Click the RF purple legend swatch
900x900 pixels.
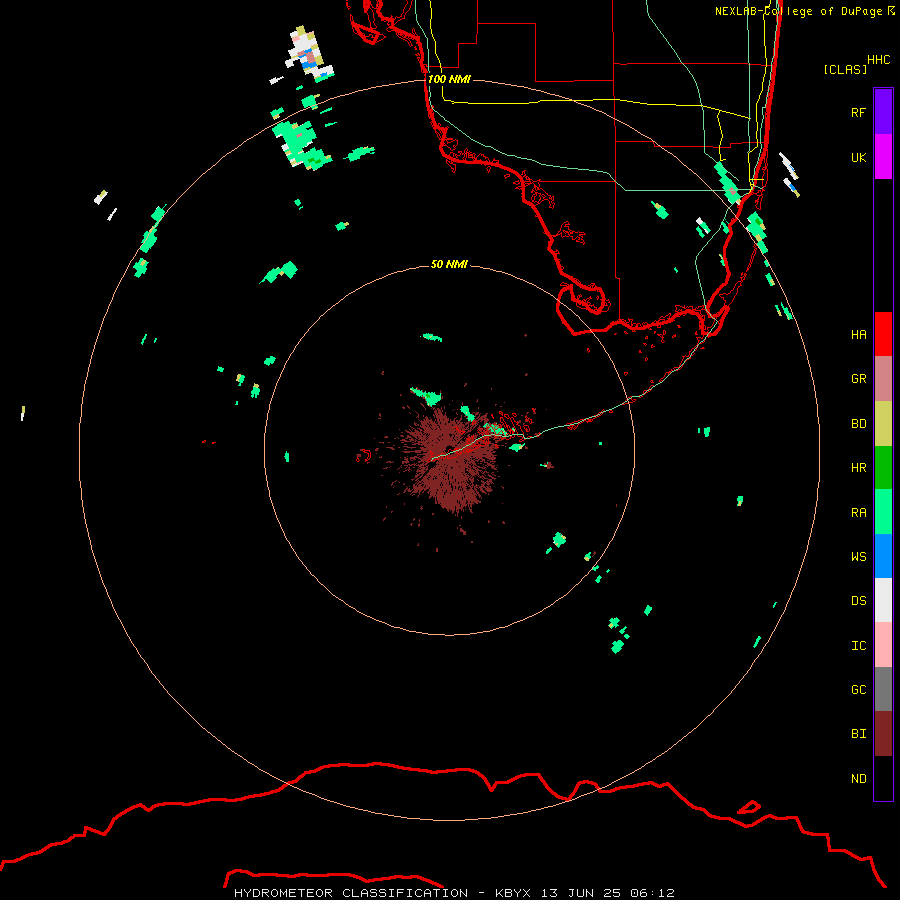coord(883,112)
